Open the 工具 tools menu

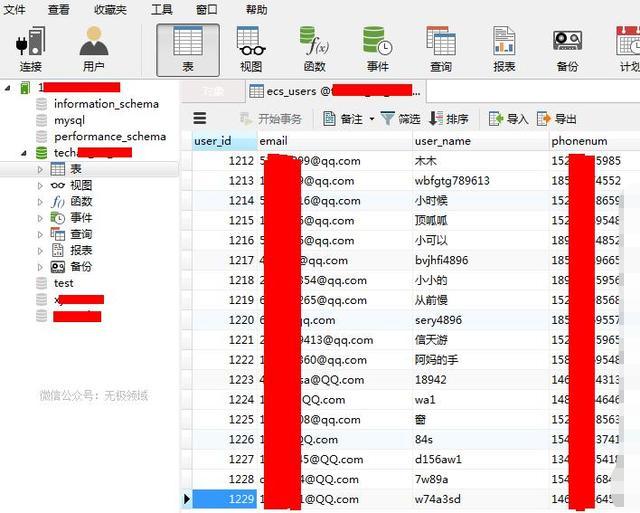162,9
